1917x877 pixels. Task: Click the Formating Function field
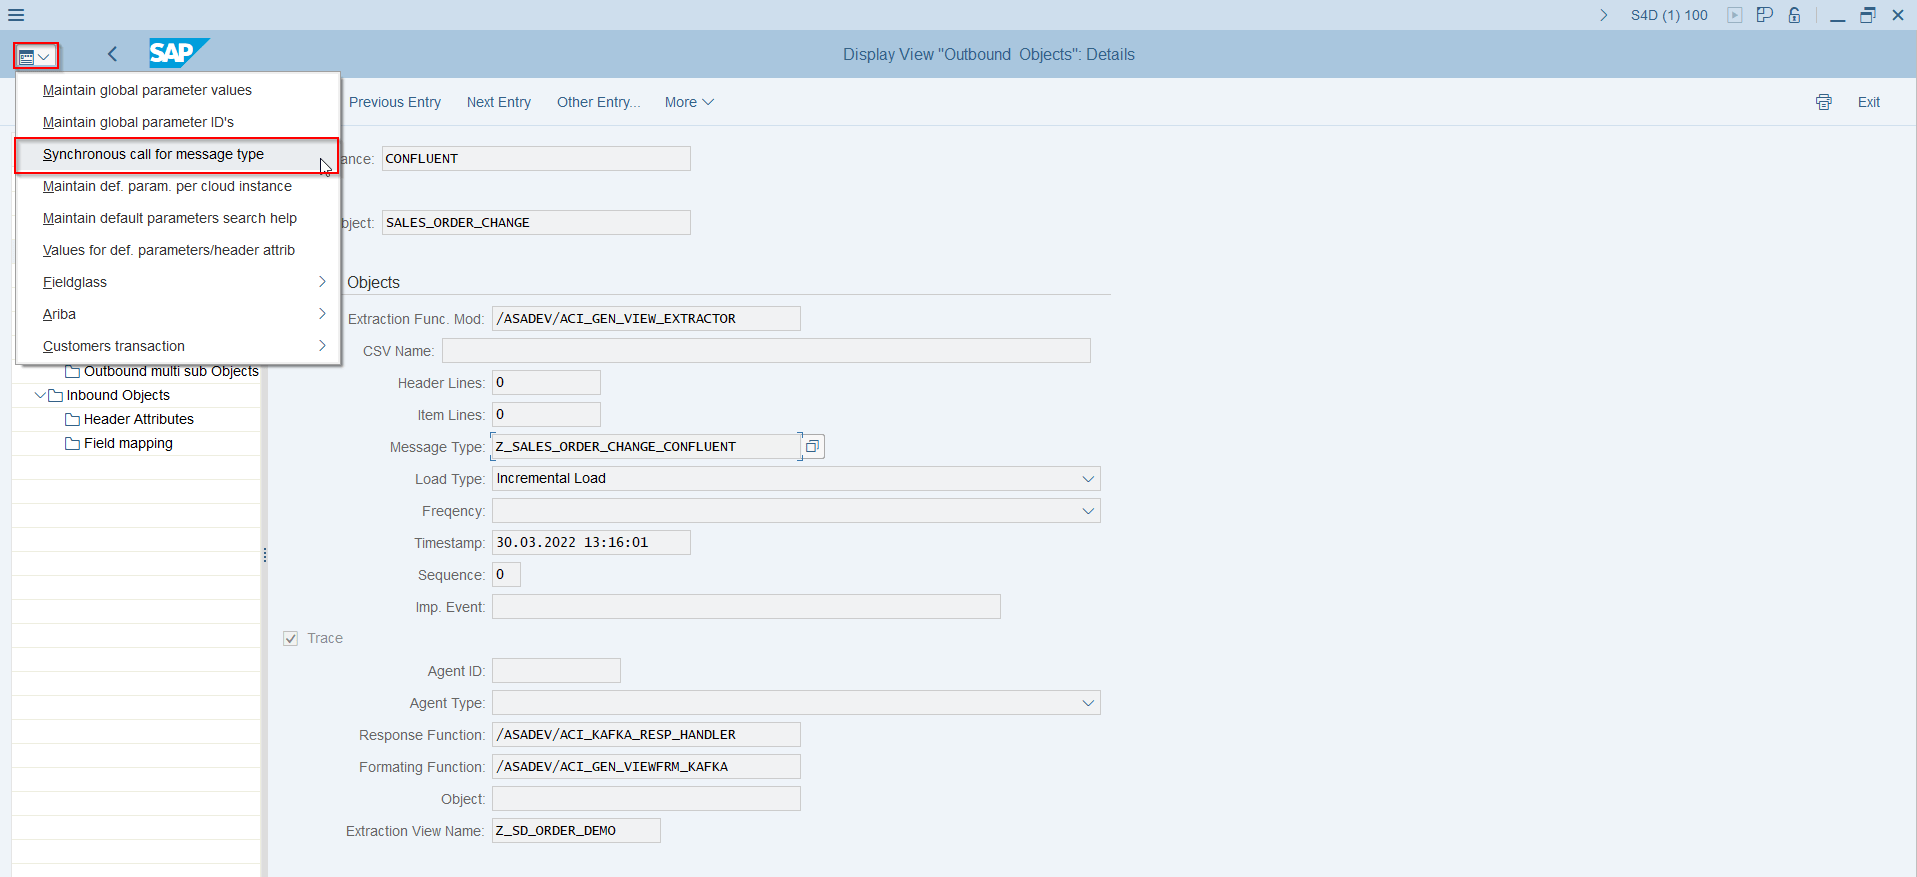click(x=646, y=767)
